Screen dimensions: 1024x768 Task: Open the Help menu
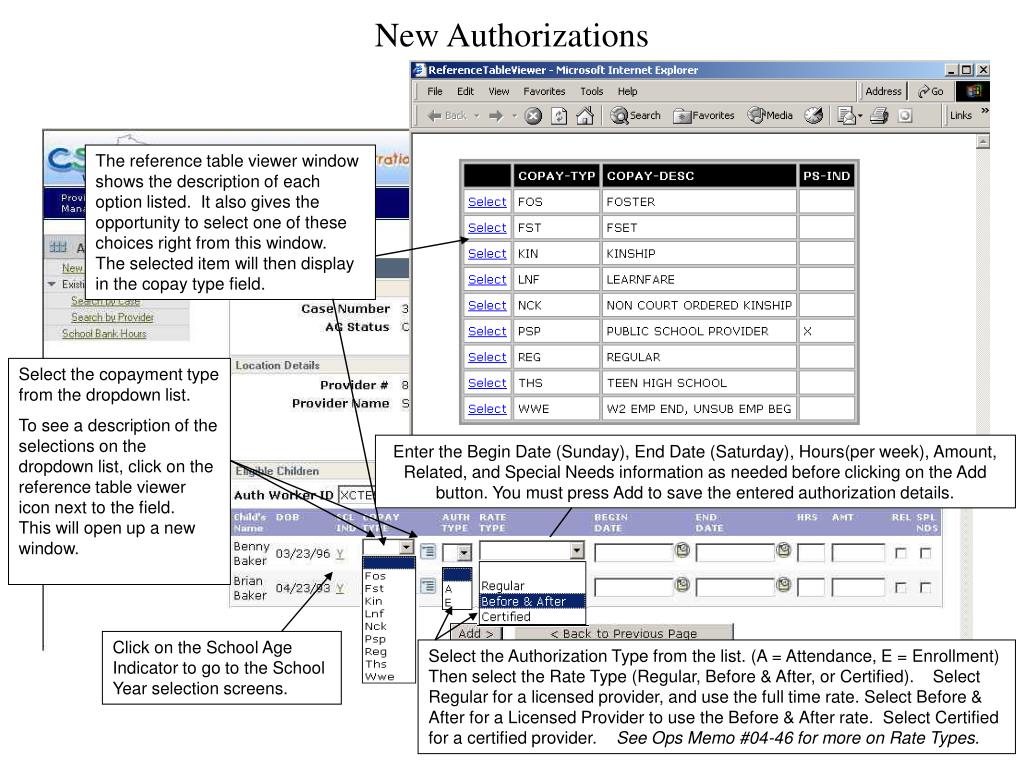coord(628,91)
